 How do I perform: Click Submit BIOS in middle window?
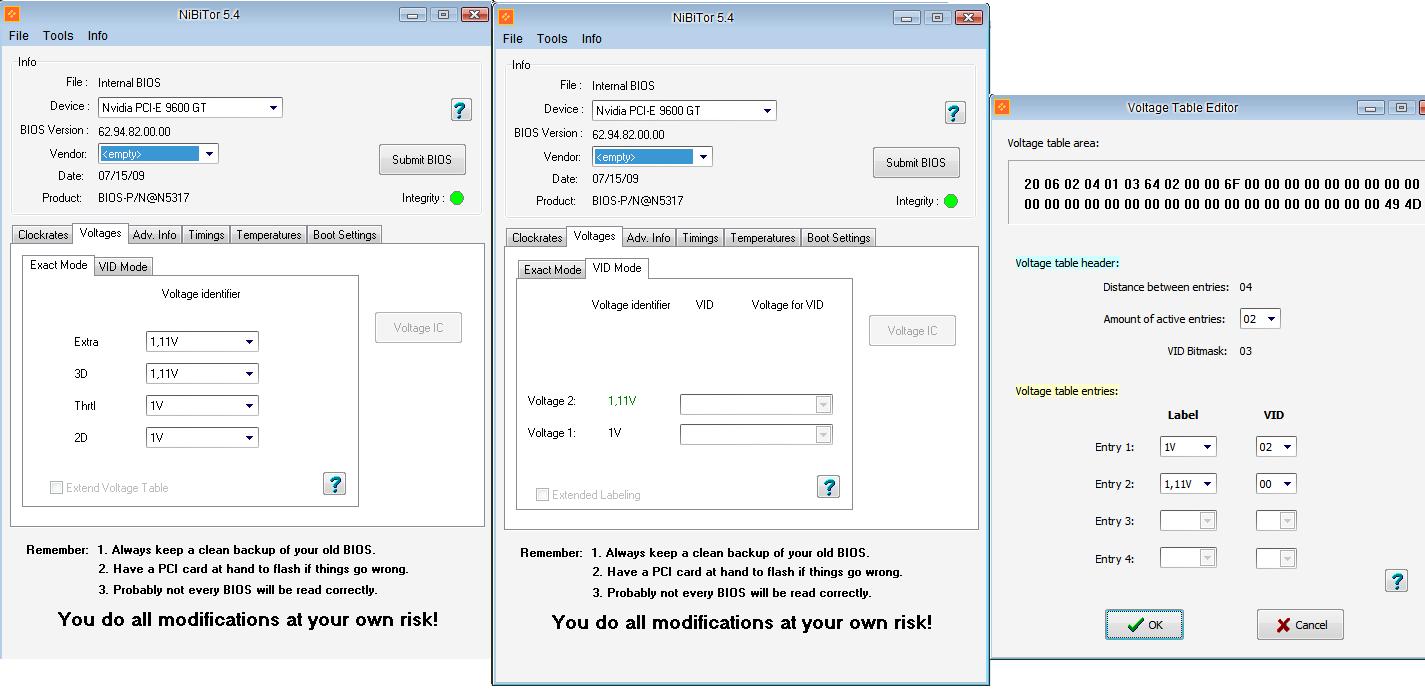(x=916, y=163)
